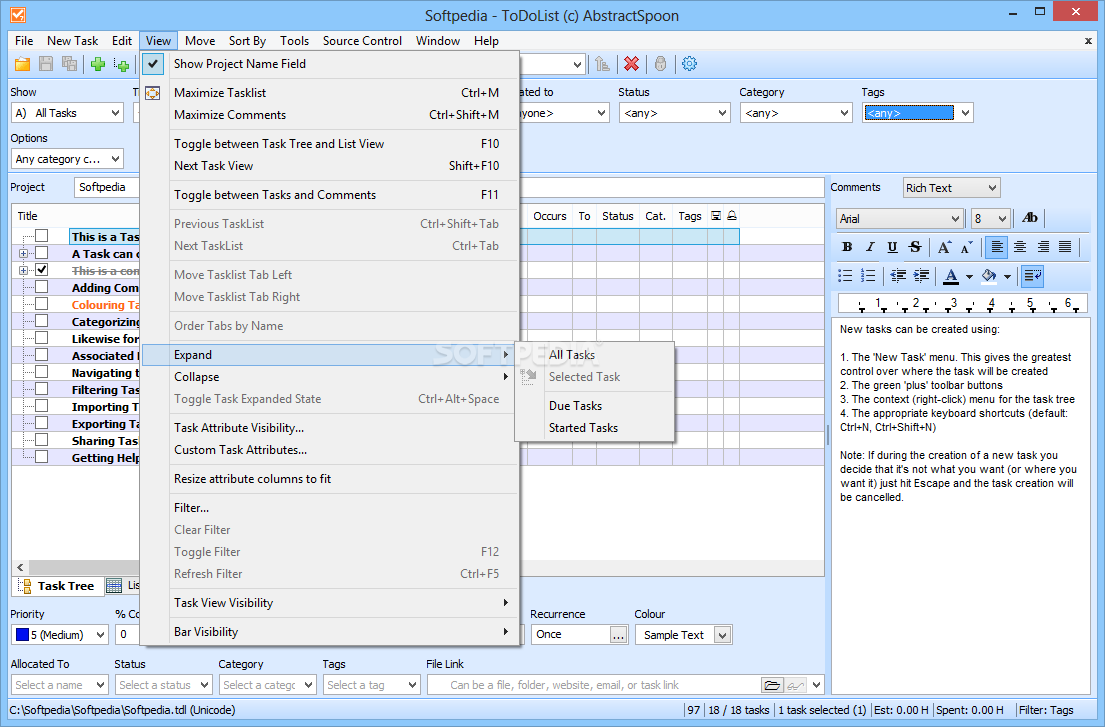
Task: Open Collapse submenu in View menu
Action: [x=330, y=377]
